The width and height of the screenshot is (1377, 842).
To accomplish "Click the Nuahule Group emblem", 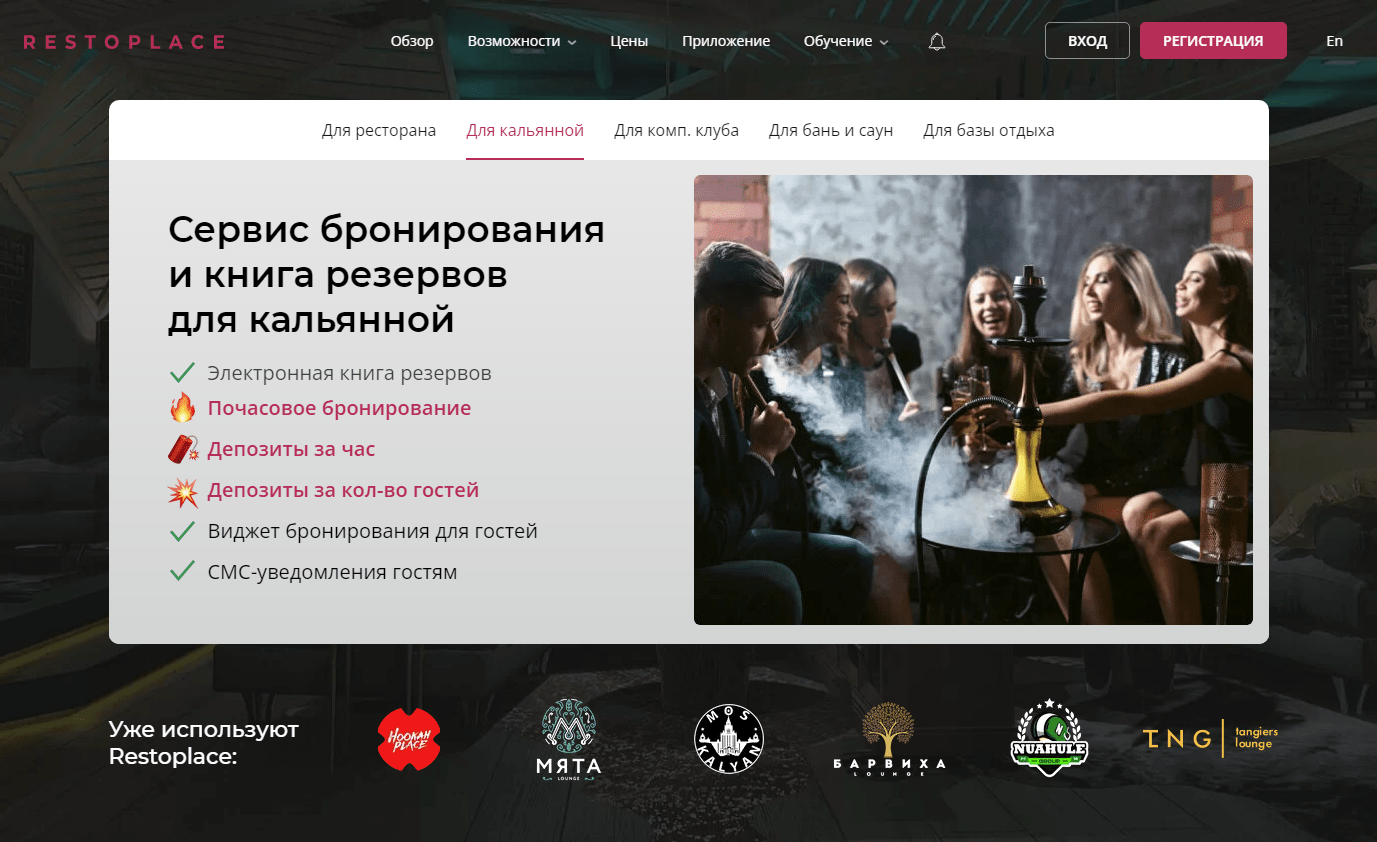I will (x=1049, y=738).
